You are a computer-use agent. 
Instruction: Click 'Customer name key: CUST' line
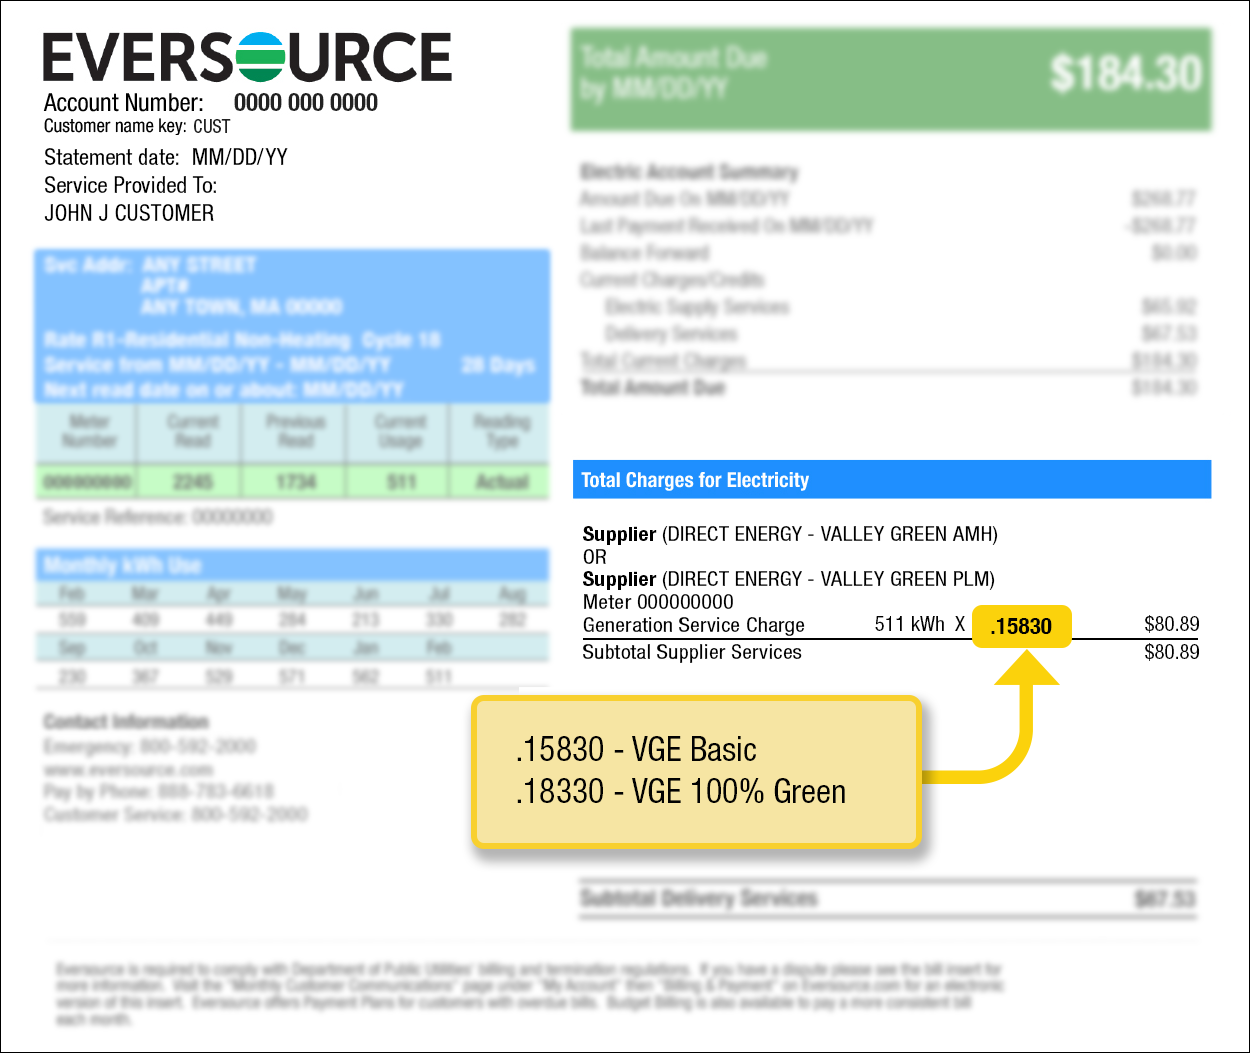[137, 127]
